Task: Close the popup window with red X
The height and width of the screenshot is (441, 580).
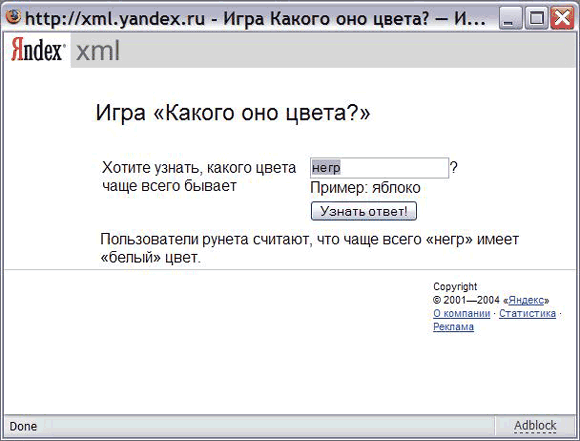Action: click(x=562, y=18)
